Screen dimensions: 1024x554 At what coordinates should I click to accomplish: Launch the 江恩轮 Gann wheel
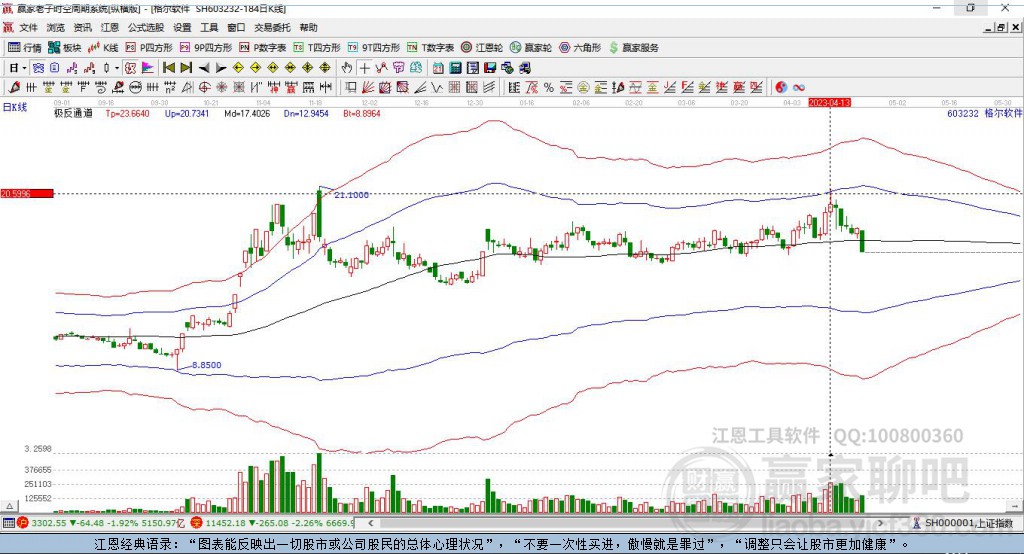click(482, 48)
